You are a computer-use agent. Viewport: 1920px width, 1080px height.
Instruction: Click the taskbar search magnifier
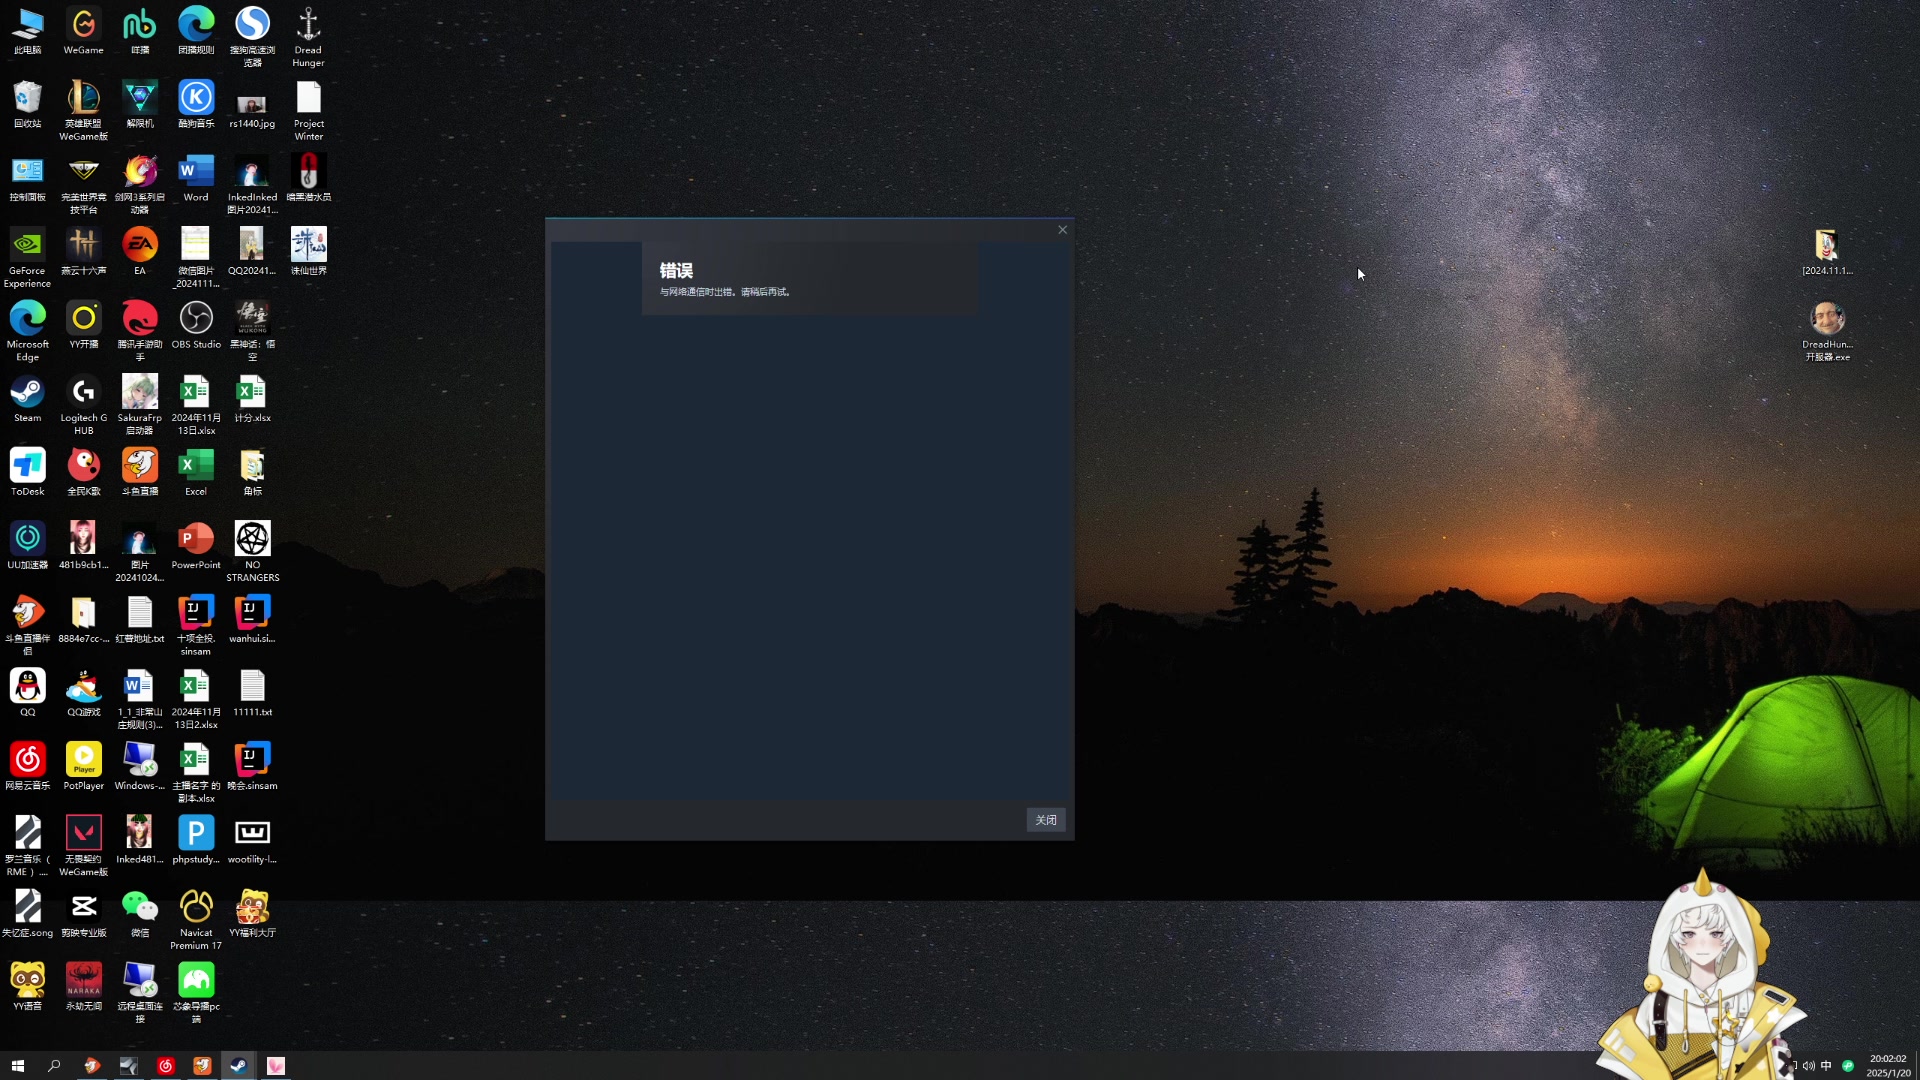point(54,1066)
